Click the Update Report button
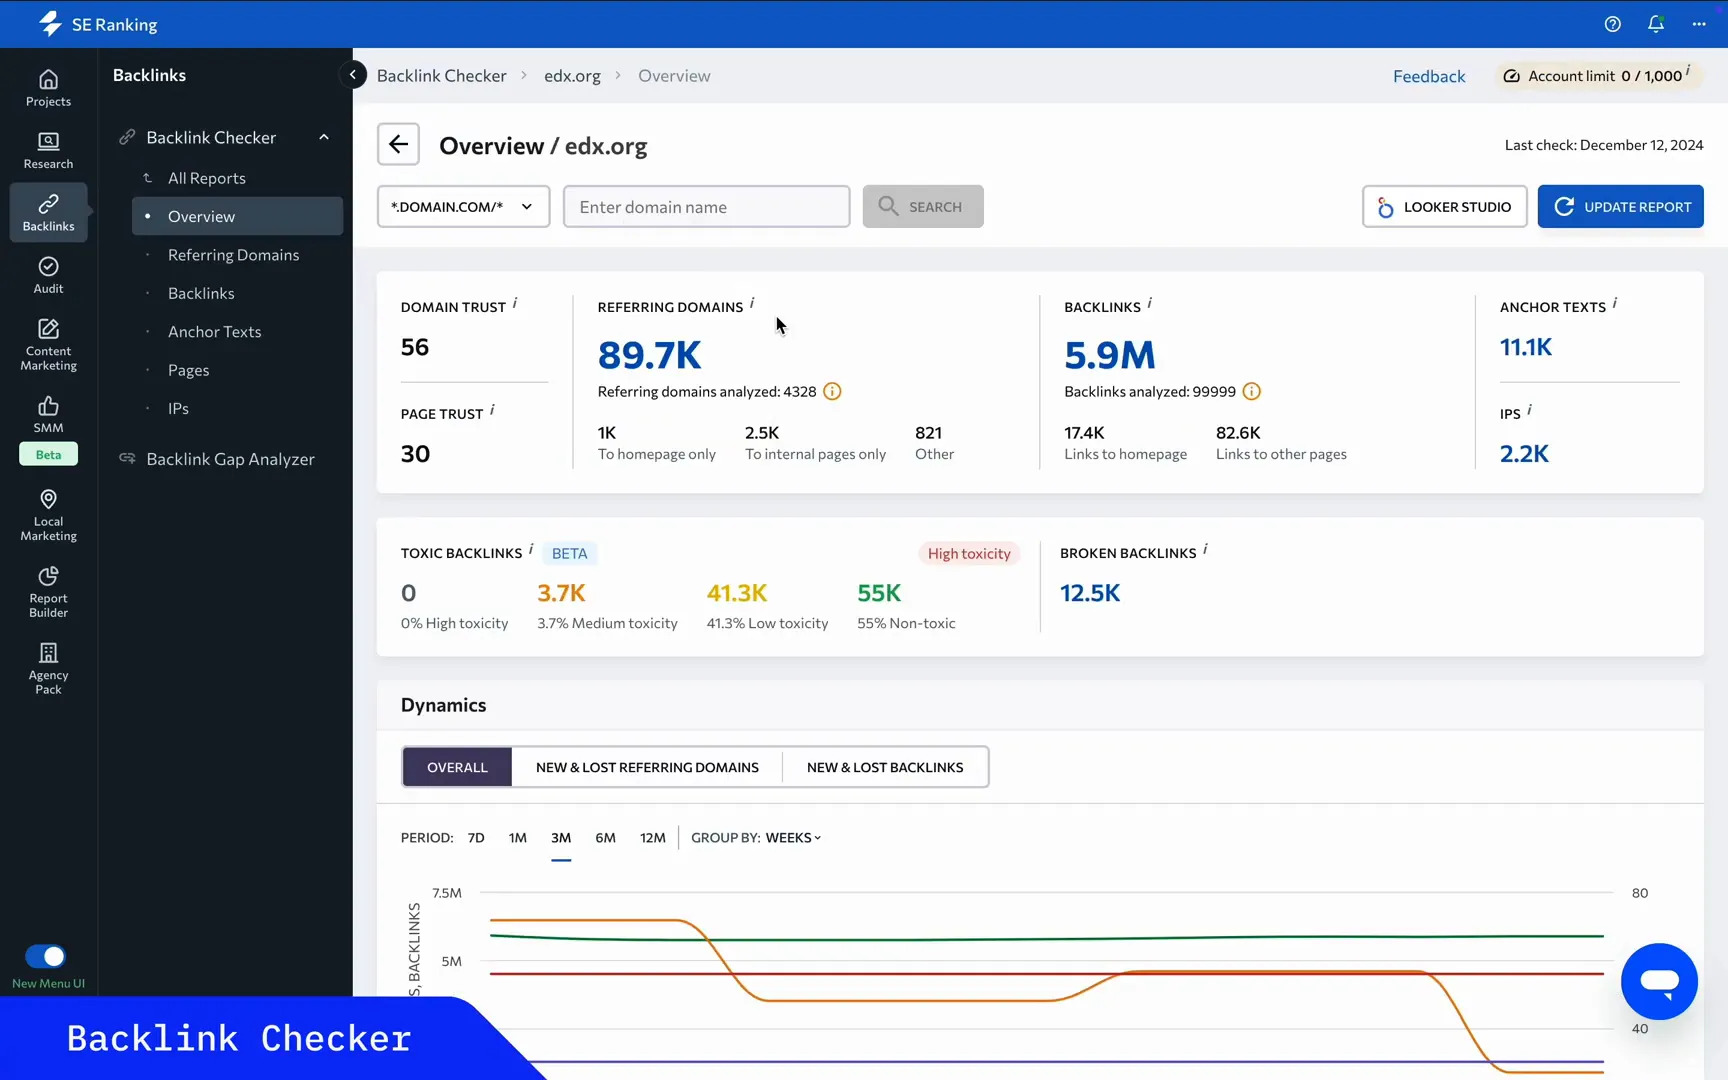Image resolution: width=1728 pixels, height=1080 pixels. 1621,206
